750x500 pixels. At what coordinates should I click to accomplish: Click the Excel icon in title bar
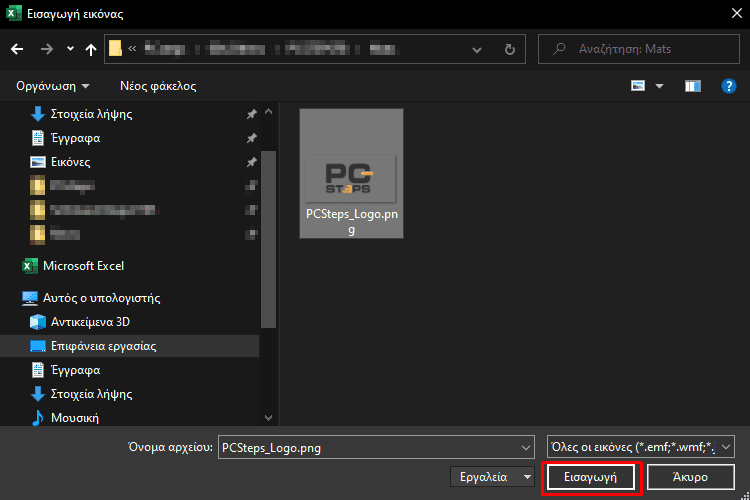(13, 13)
